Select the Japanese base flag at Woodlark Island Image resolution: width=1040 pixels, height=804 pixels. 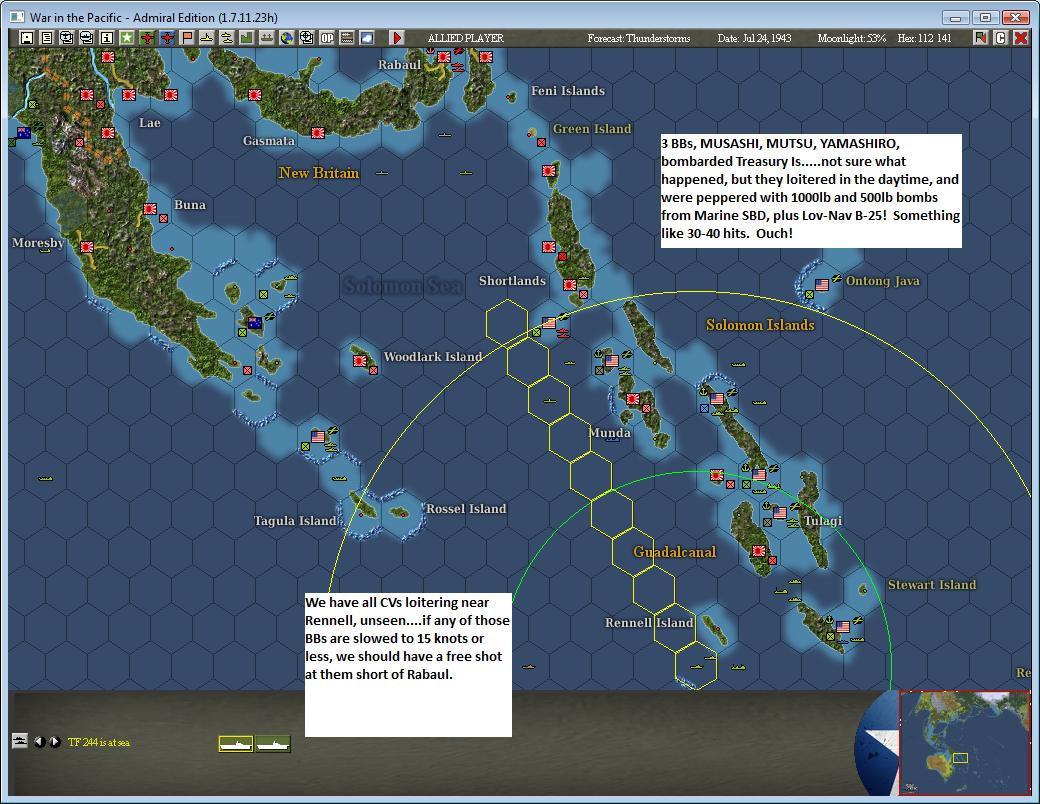click(x=360, y=361)
